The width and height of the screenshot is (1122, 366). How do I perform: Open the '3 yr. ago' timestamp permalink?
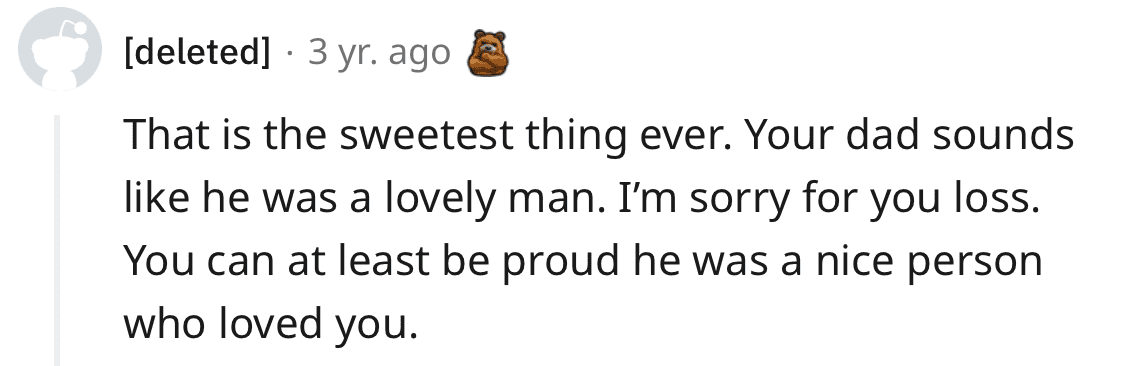[379, 53]
